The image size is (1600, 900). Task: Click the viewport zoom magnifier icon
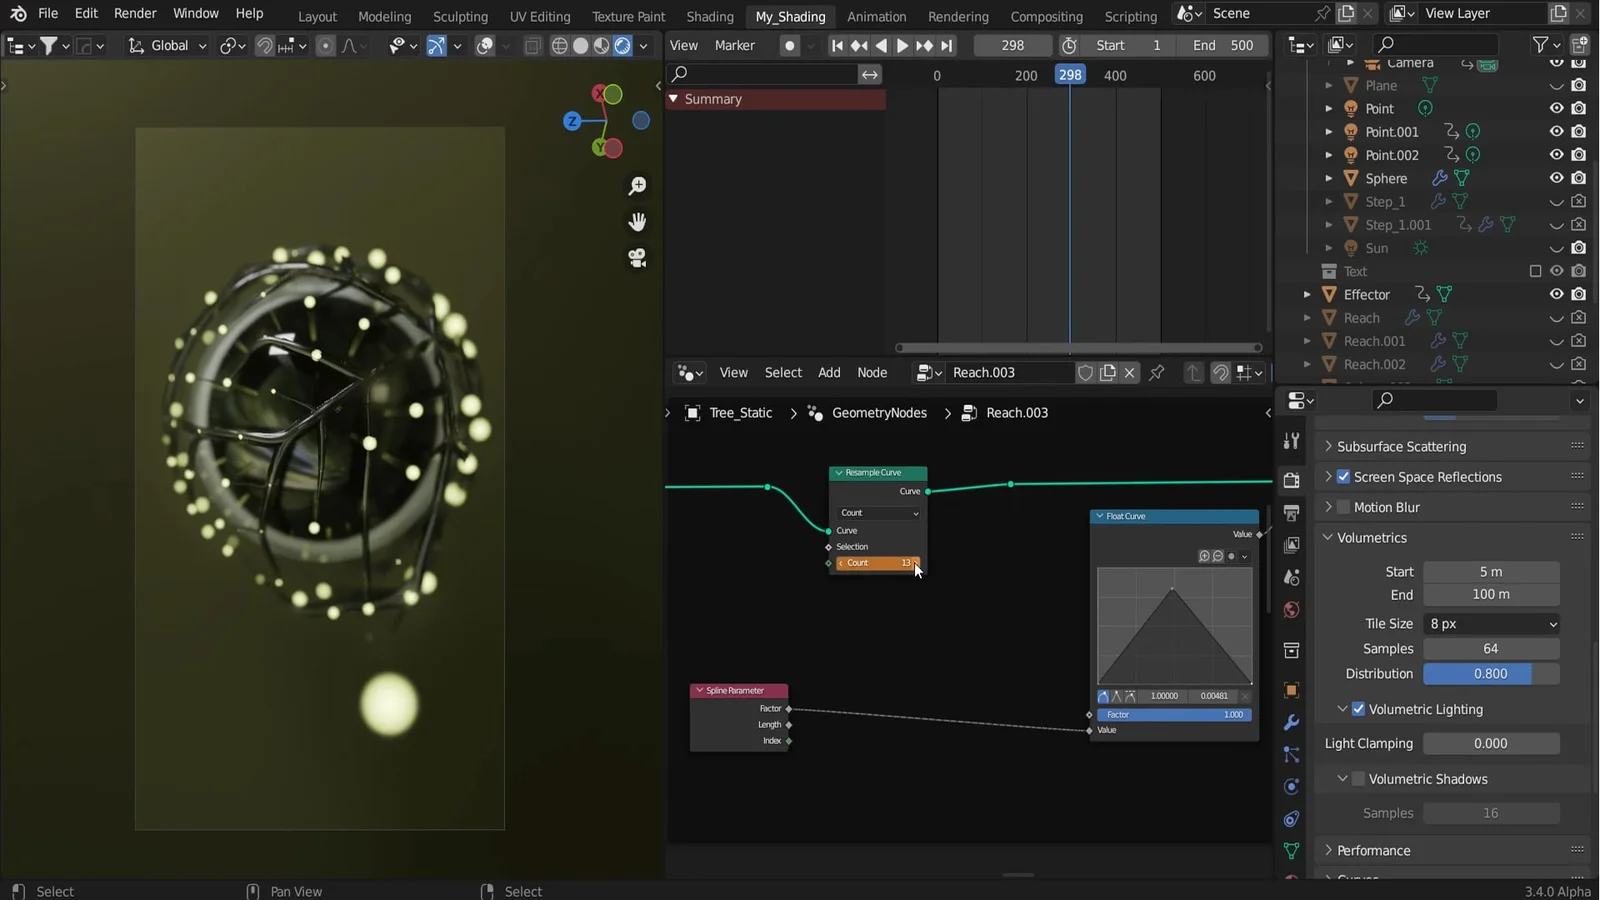click(x=638, y=185)
